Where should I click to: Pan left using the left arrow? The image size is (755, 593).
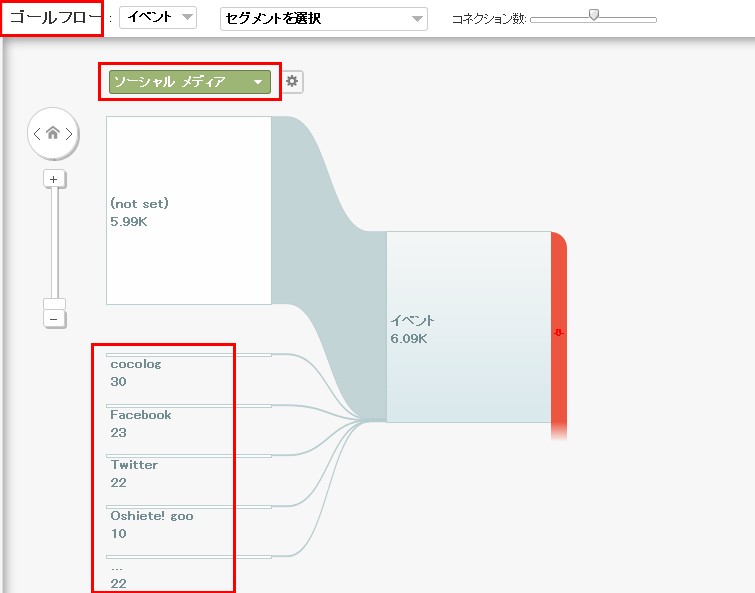pos(37,134)
